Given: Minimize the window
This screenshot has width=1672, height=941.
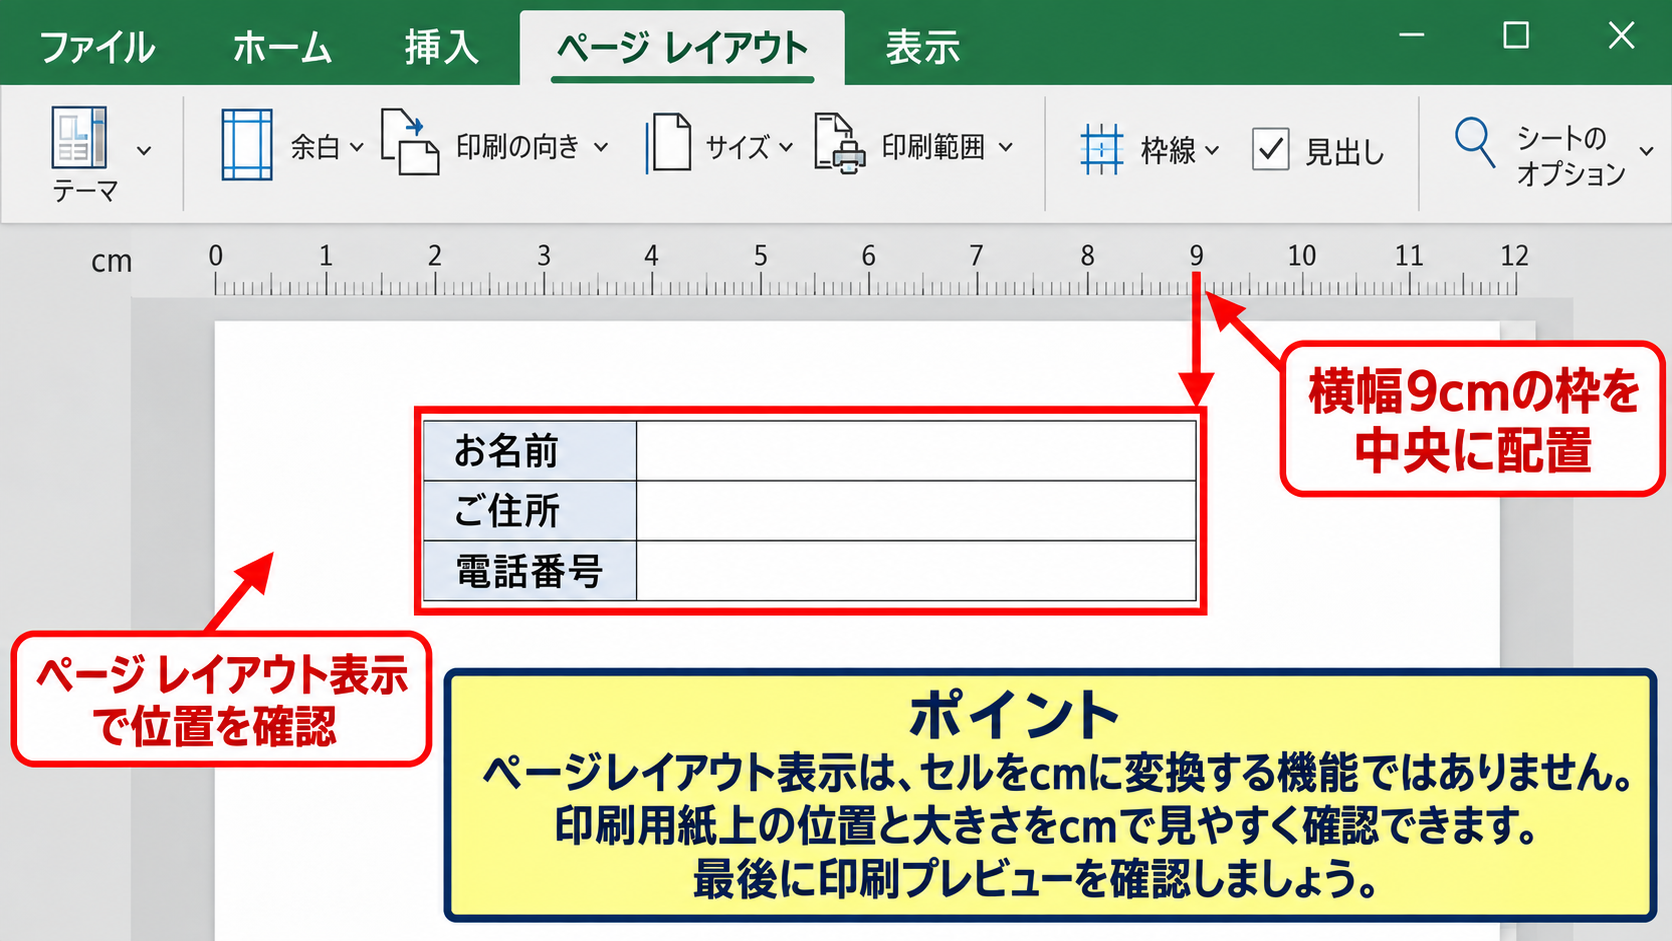Looking at the screenshot, I should click(1412, 35).
